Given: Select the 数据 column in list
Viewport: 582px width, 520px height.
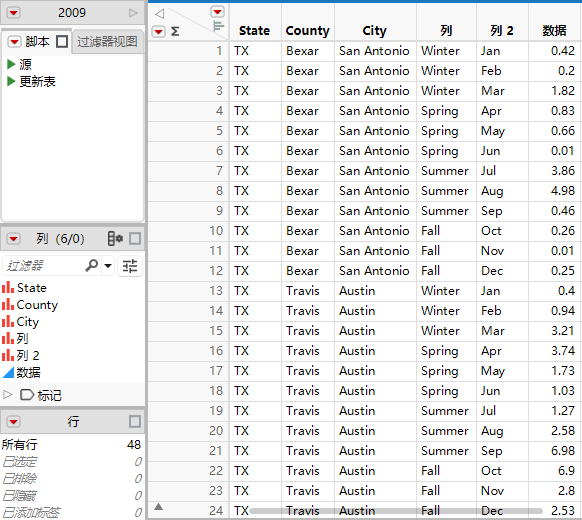Looking at the screenshot, I should 29,372.
